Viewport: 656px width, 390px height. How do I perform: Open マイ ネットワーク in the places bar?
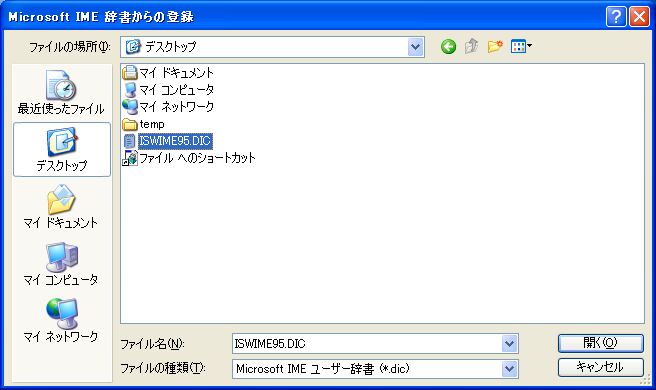(61, 321)
